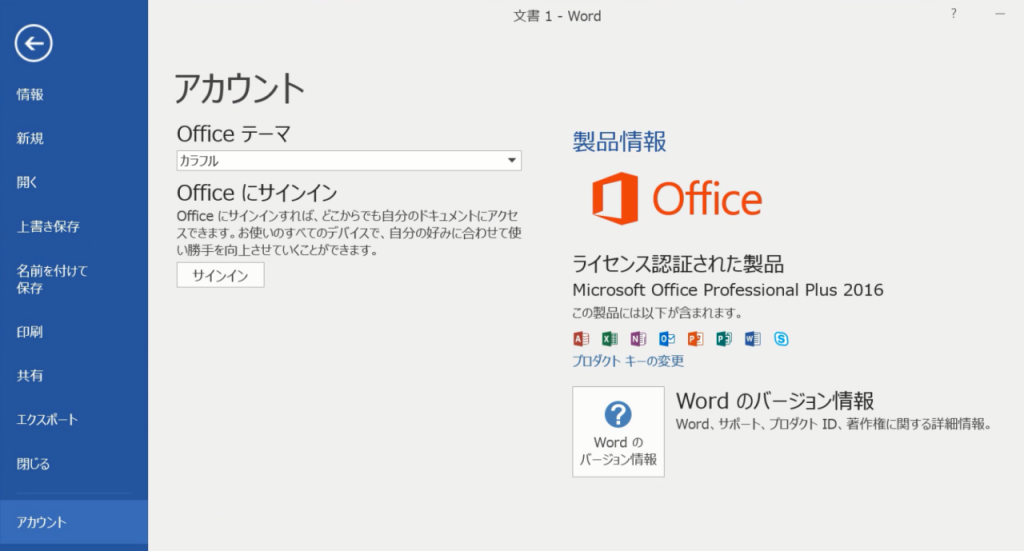The height and width of the screenshot is (551, 1024).
Task: Select アカウント in the sidebar
Action: pos(74,522)
